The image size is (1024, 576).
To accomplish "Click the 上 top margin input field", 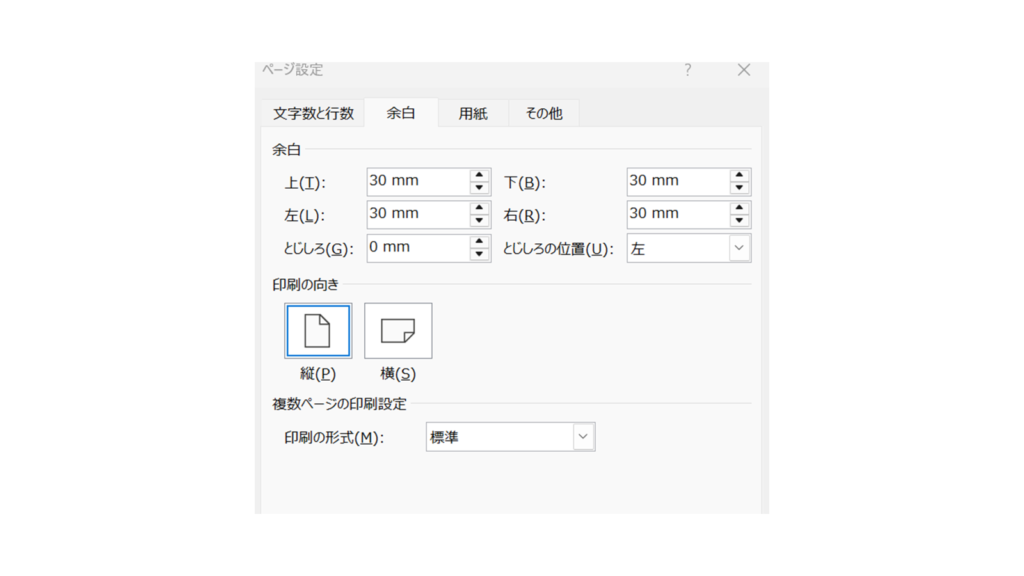I will [x=417, y=182].
